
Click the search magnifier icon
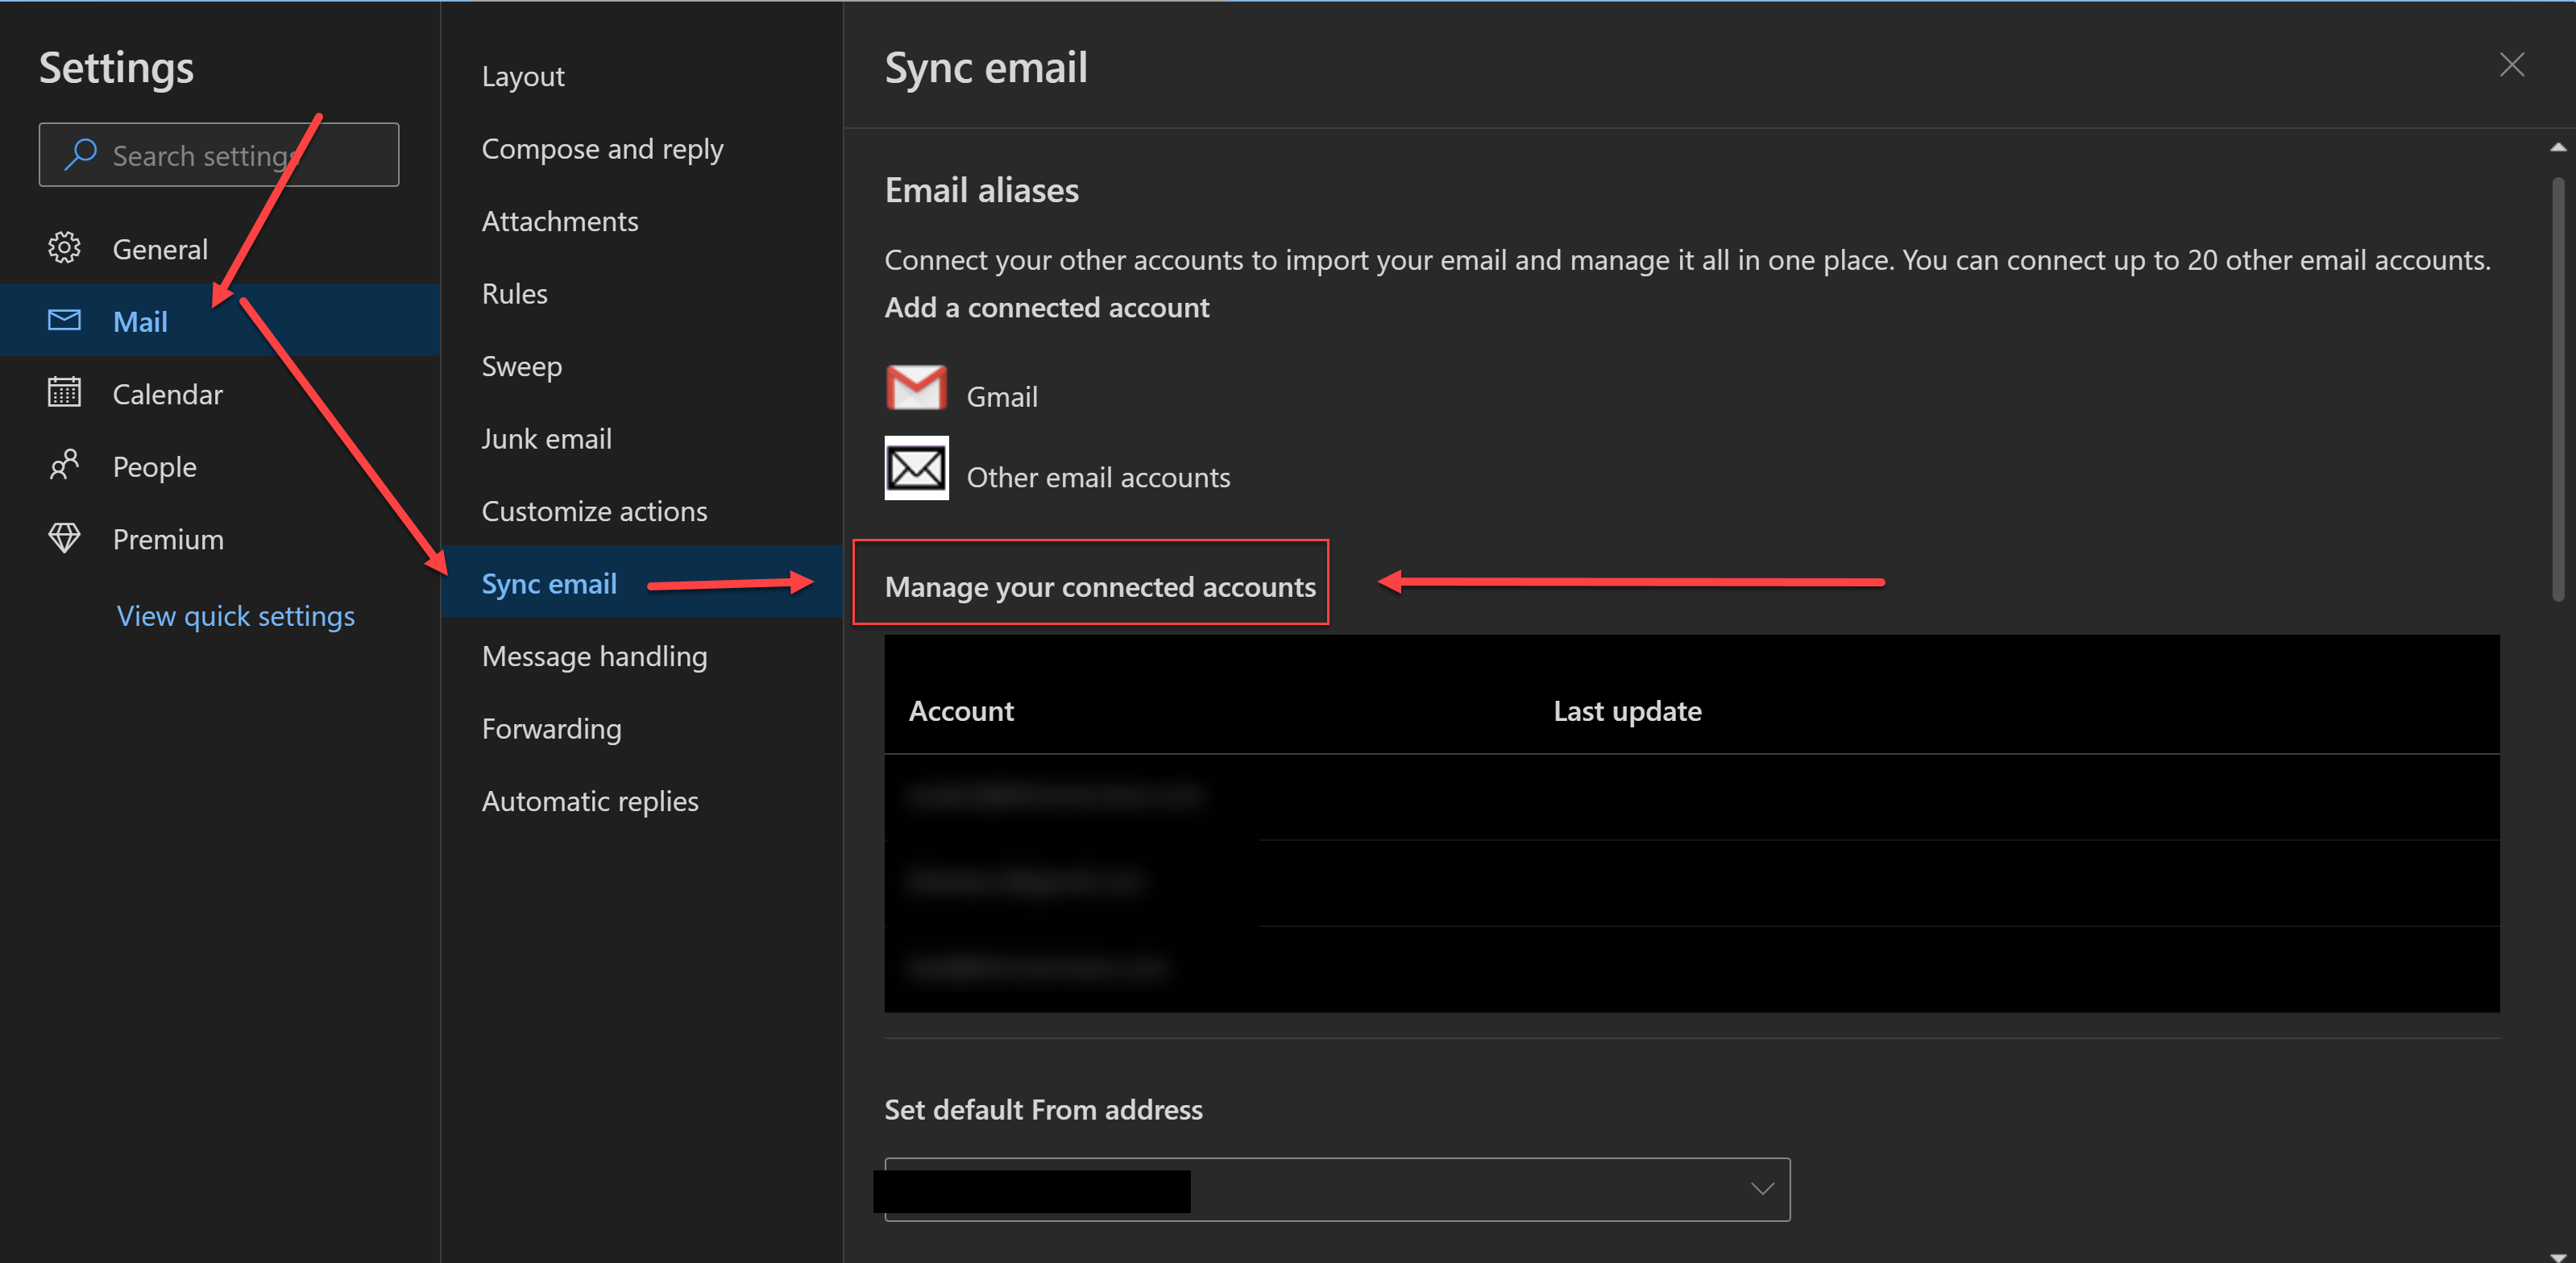[80, 154]
